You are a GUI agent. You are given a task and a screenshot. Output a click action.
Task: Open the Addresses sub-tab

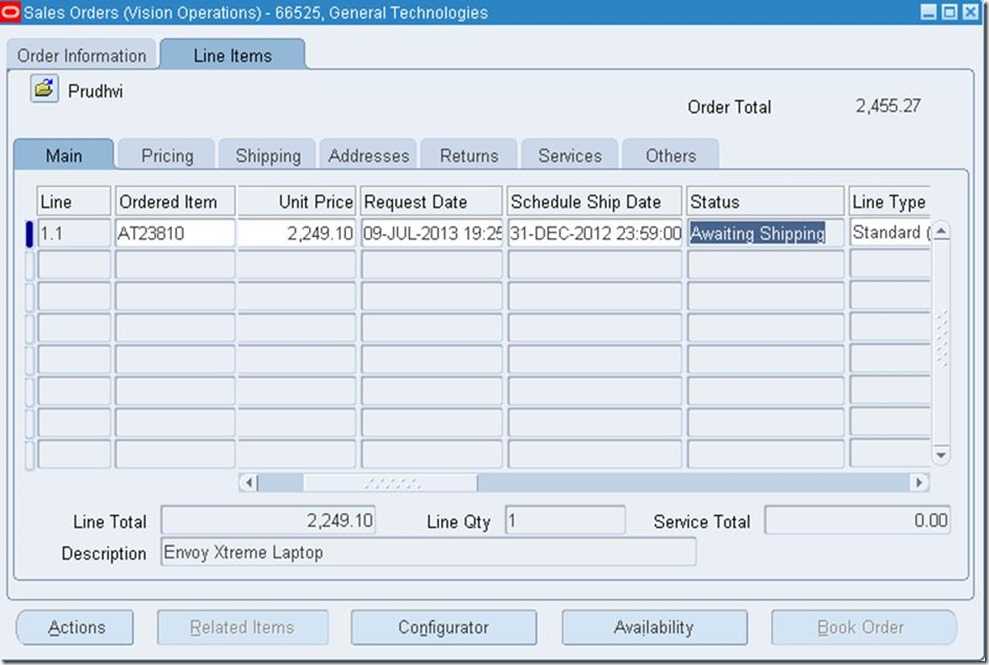coord(368,155)
